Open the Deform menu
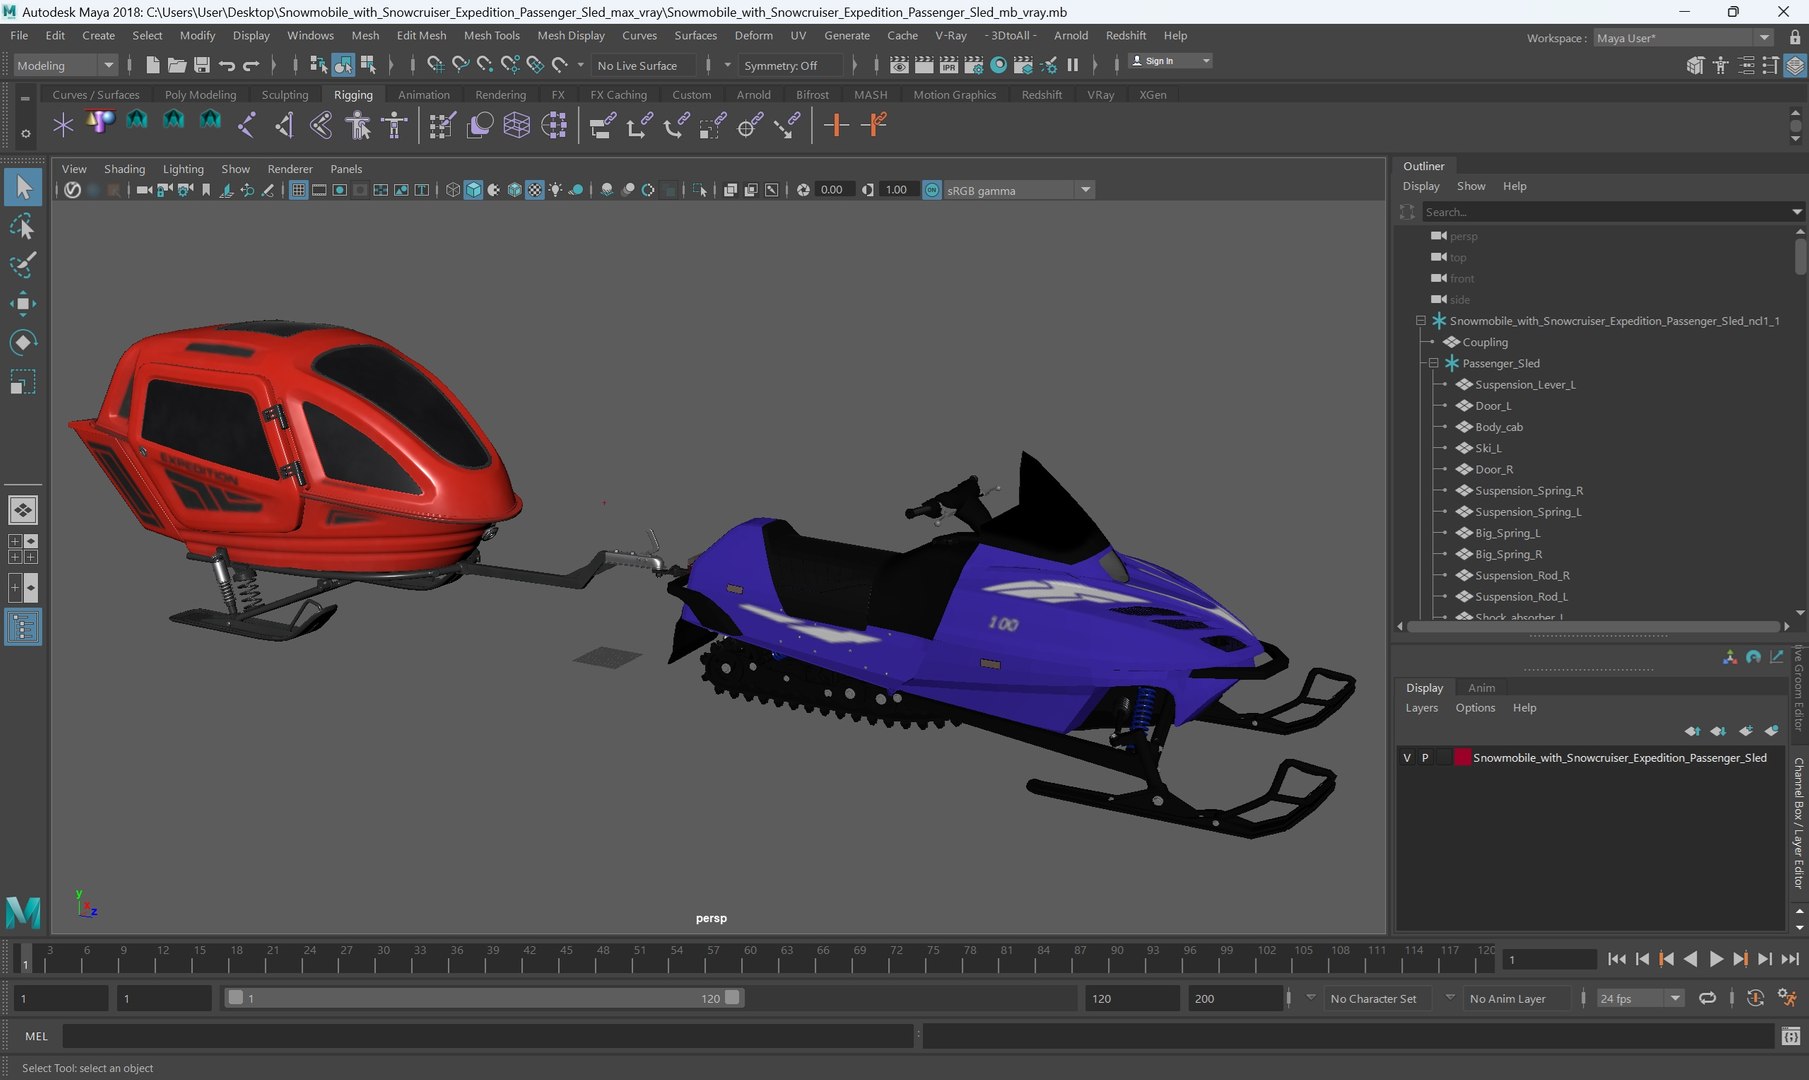Screen dimensions: 1809x1080 753,35
